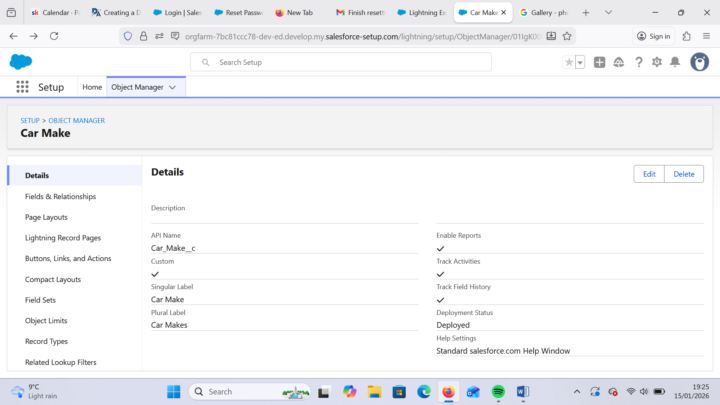Image resolution: width=720 pixels, height=405 pixels.
Task: Expand the Object Manager tab chevron
Action: pos(173,87)
